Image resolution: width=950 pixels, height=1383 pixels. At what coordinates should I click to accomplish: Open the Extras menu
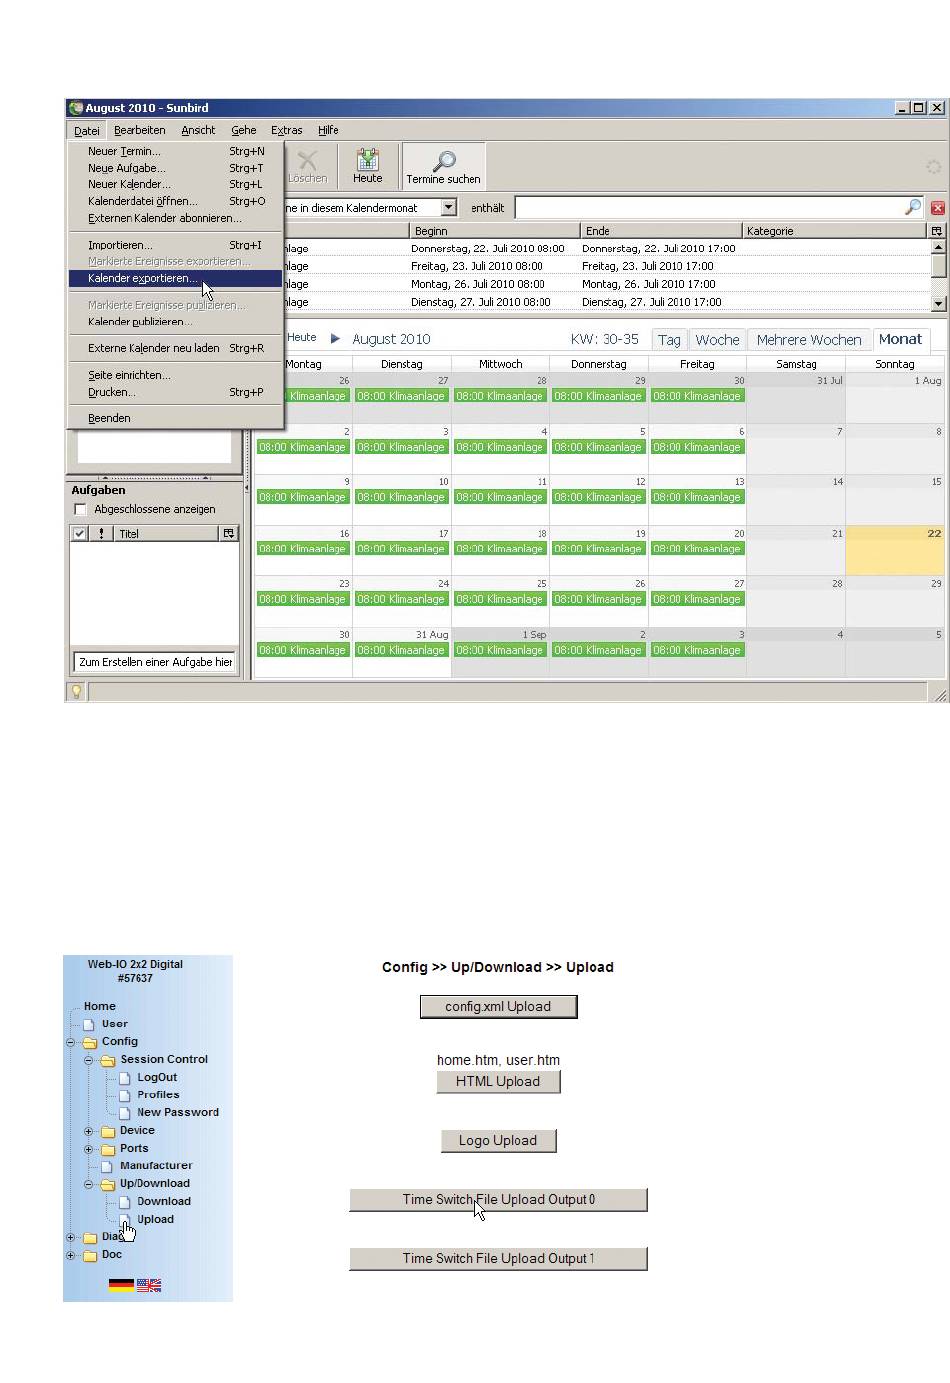287,130
